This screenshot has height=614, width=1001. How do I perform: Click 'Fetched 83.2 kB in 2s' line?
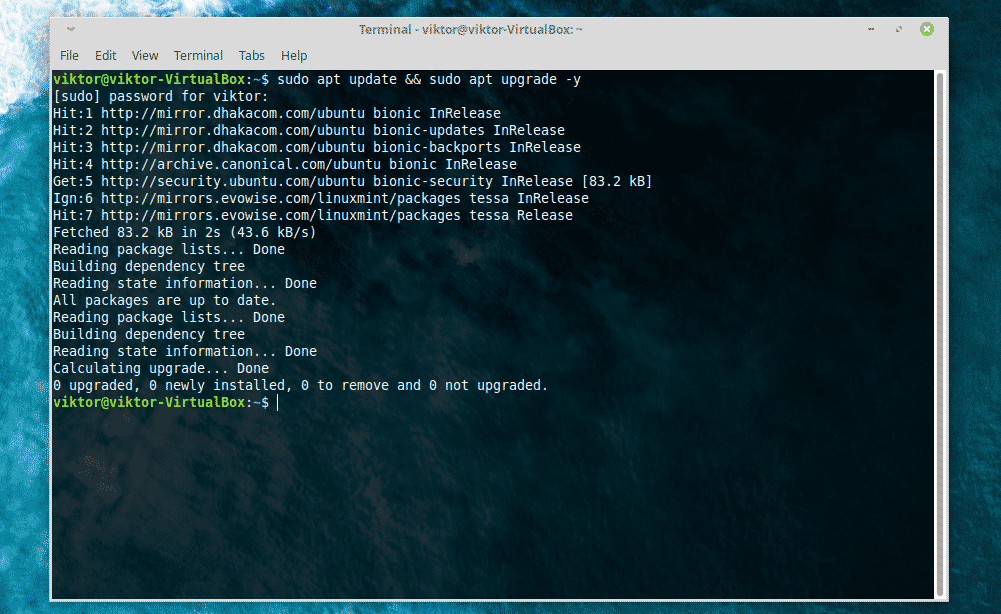(184, 232)
